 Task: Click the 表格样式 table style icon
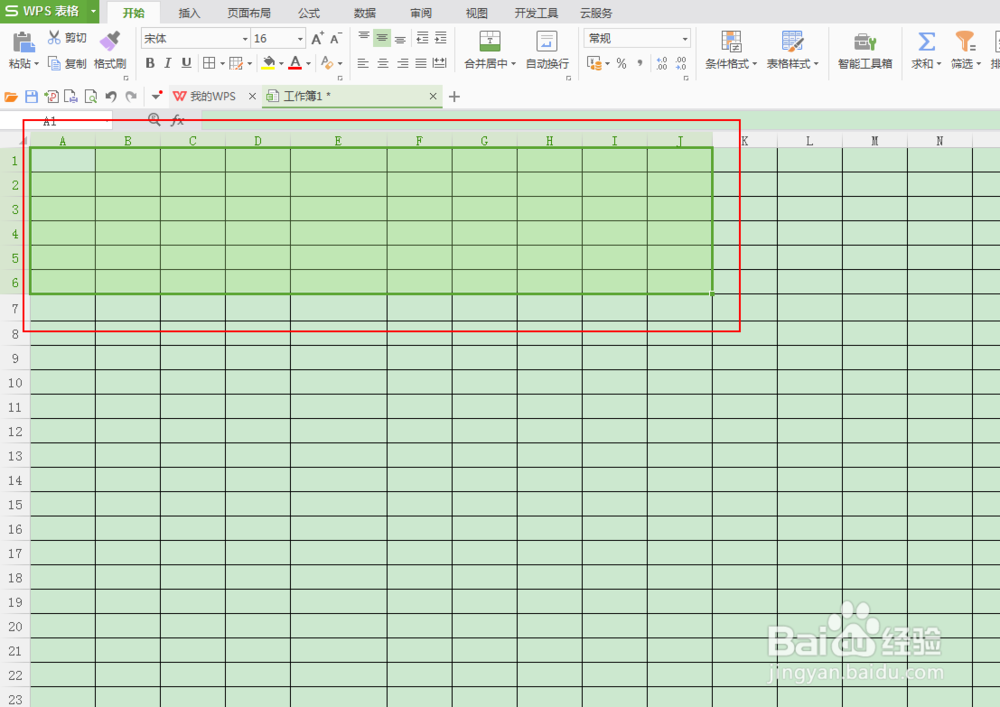[x=793, y=41]
